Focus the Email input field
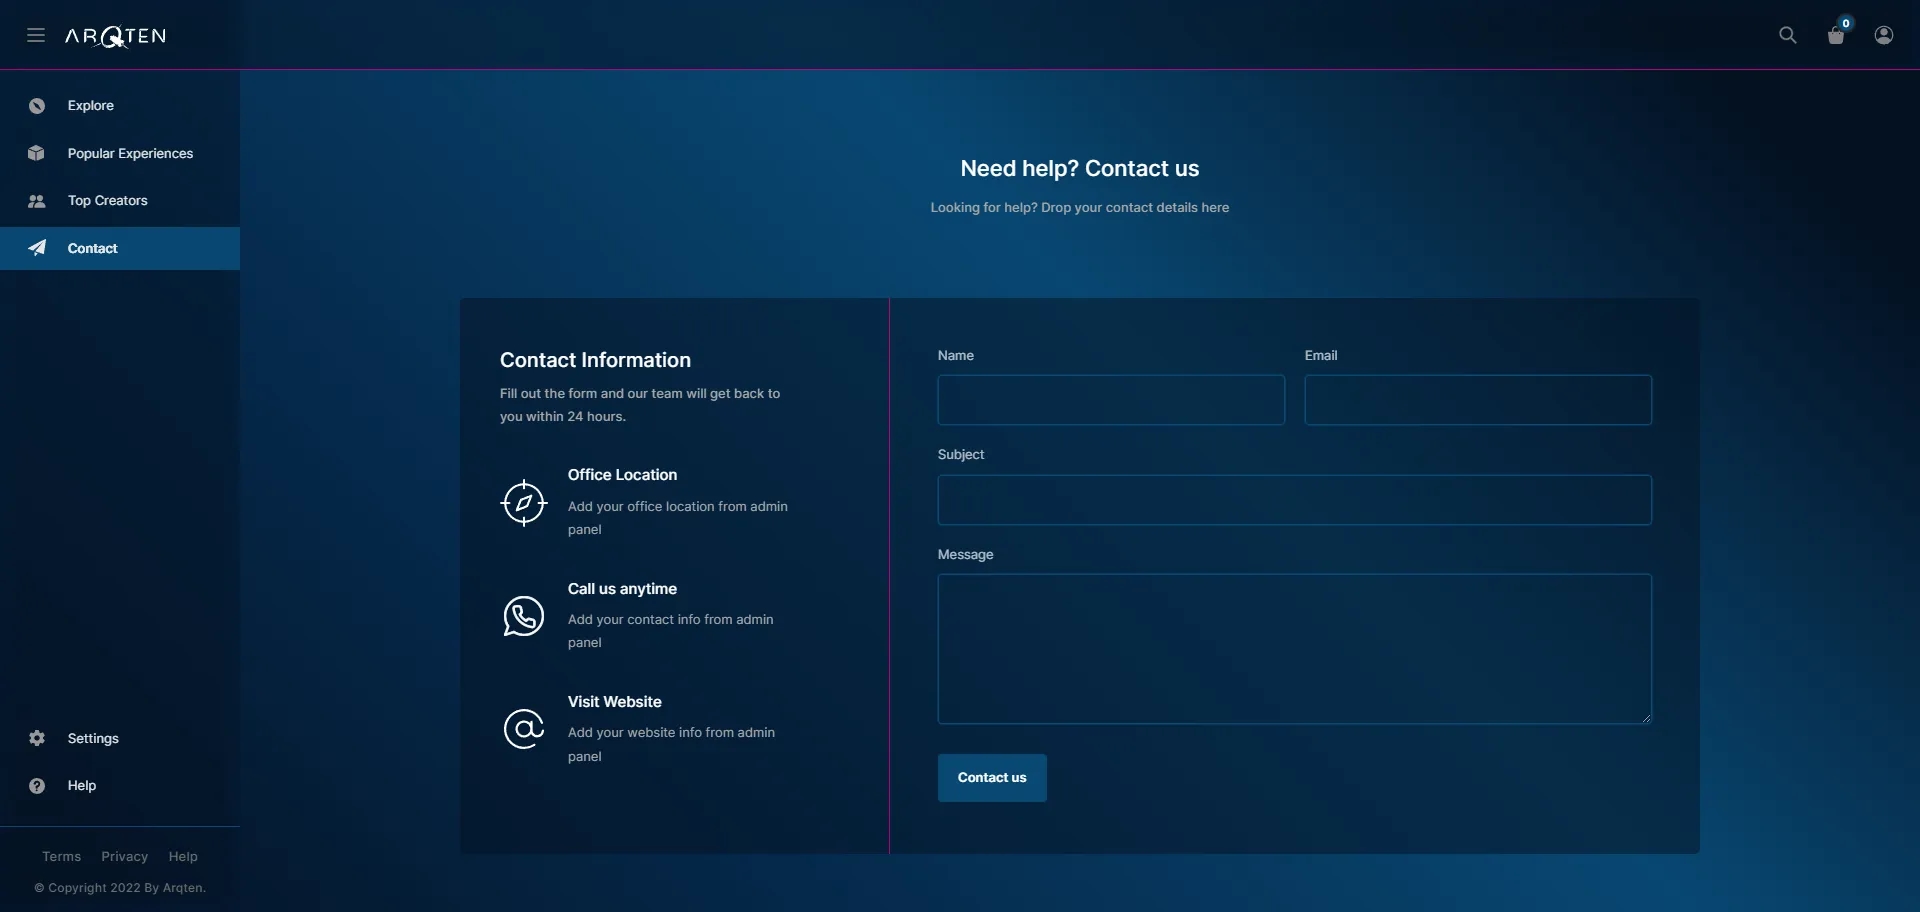This screenshot has width=1920, height=912. pos(1478,400)
